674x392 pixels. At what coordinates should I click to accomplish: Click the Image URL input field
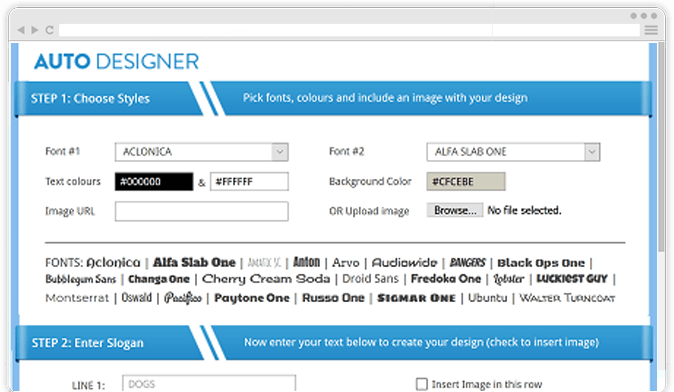[x=202, y=211]
